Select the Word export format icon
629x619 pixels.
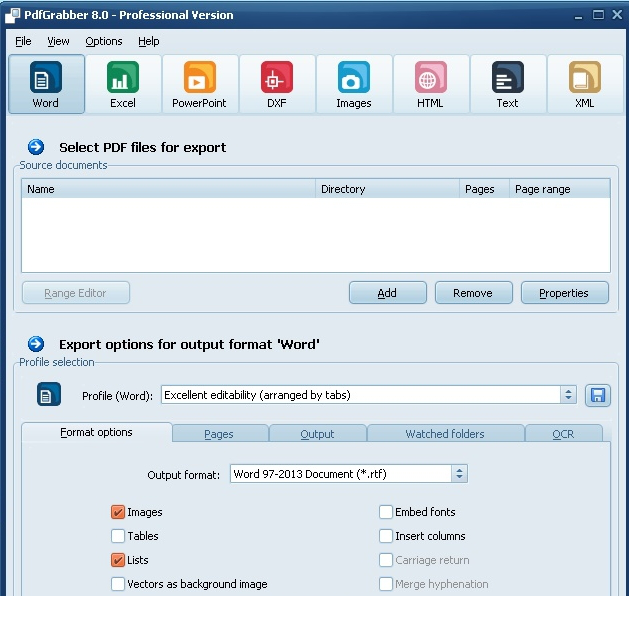(46, 84)
